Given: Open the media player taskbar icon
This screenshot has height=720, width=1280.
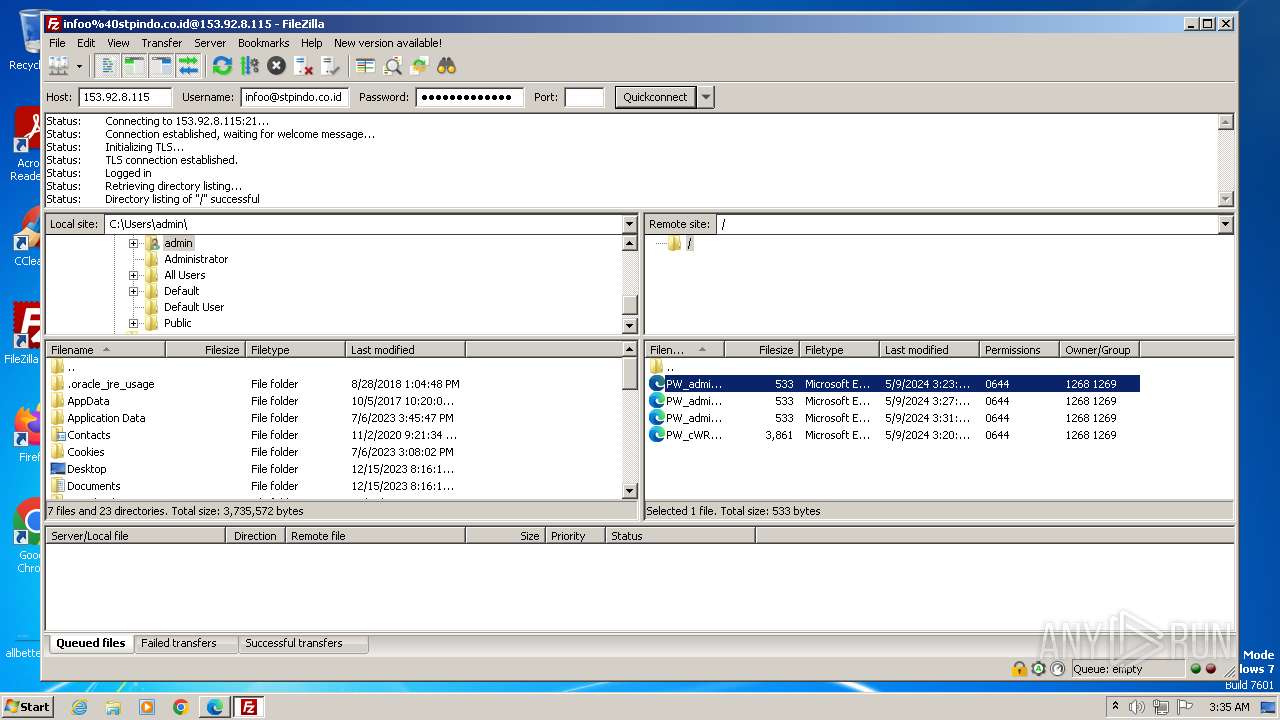Looking at the screenshot, I should point(147,707).
